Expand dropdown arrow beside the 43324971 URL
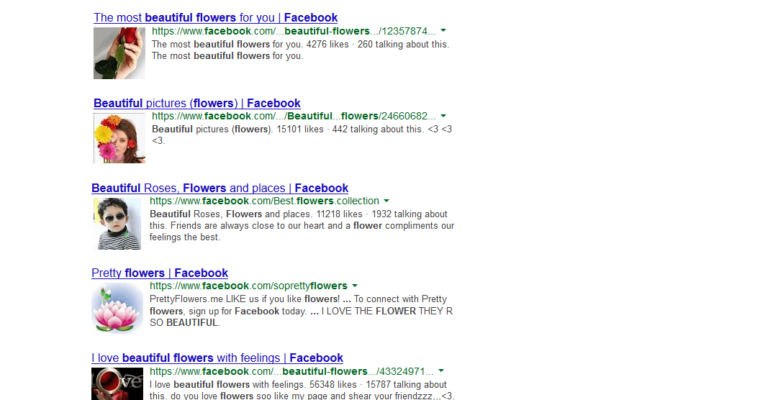Screen dimensions: 760x400 [441, 371]
